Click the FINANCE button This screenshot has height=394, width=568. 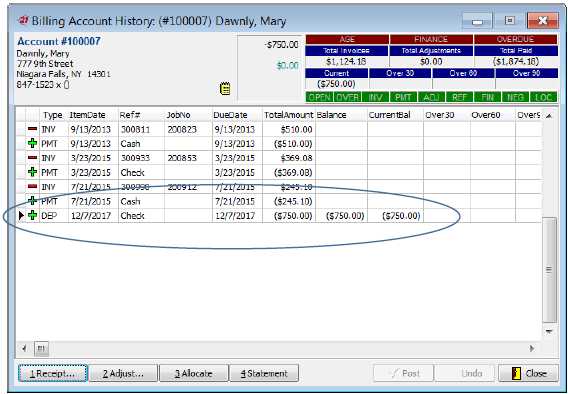click(x=431, y=39)
